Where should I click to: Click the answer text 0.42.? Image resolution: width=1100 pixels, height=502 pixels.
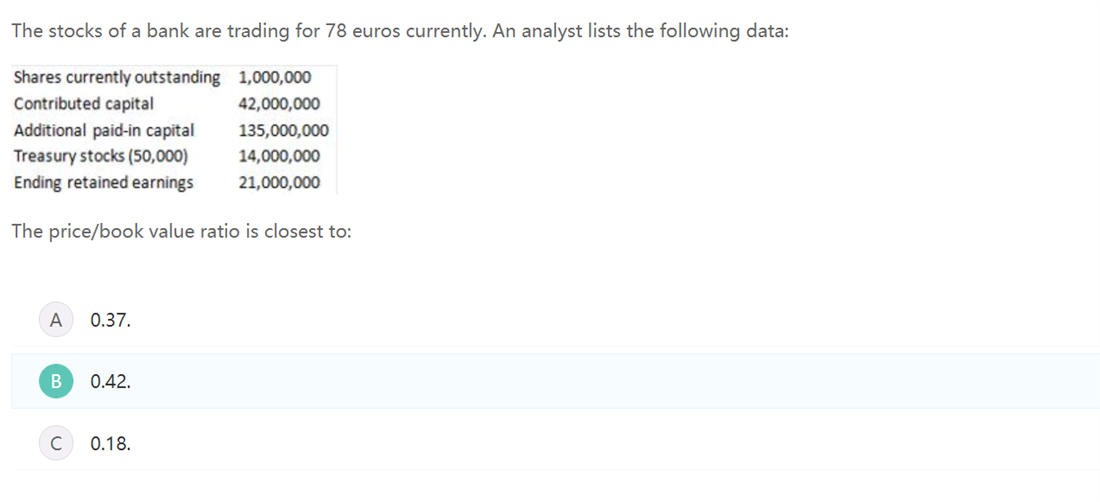click(111, 382)
